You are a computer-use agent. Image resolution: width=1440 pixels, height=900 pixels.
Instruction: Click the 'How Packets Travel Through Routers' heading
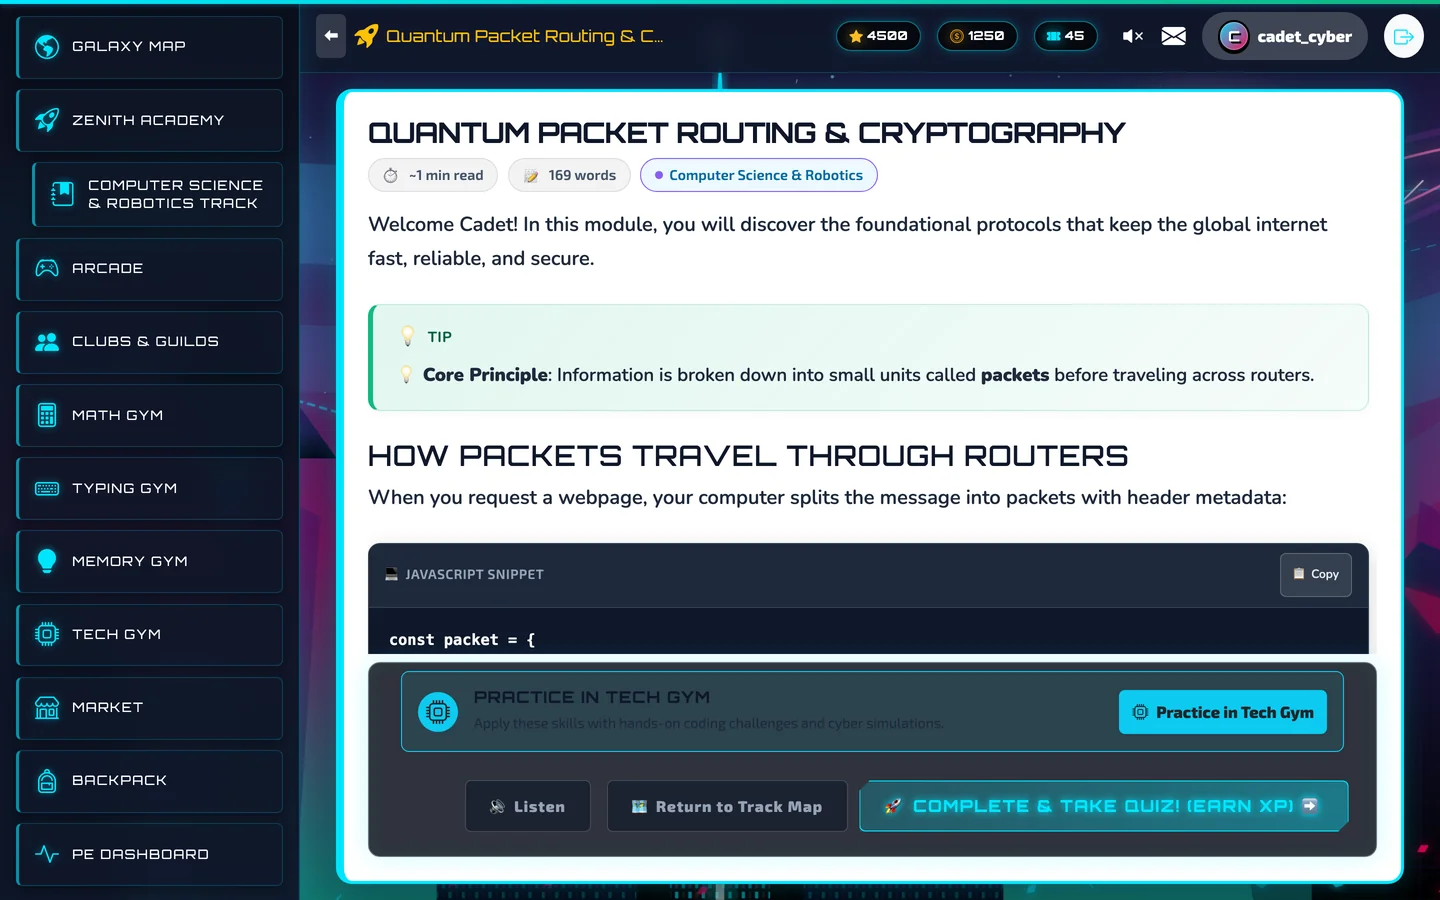click(x=748, y=456)
